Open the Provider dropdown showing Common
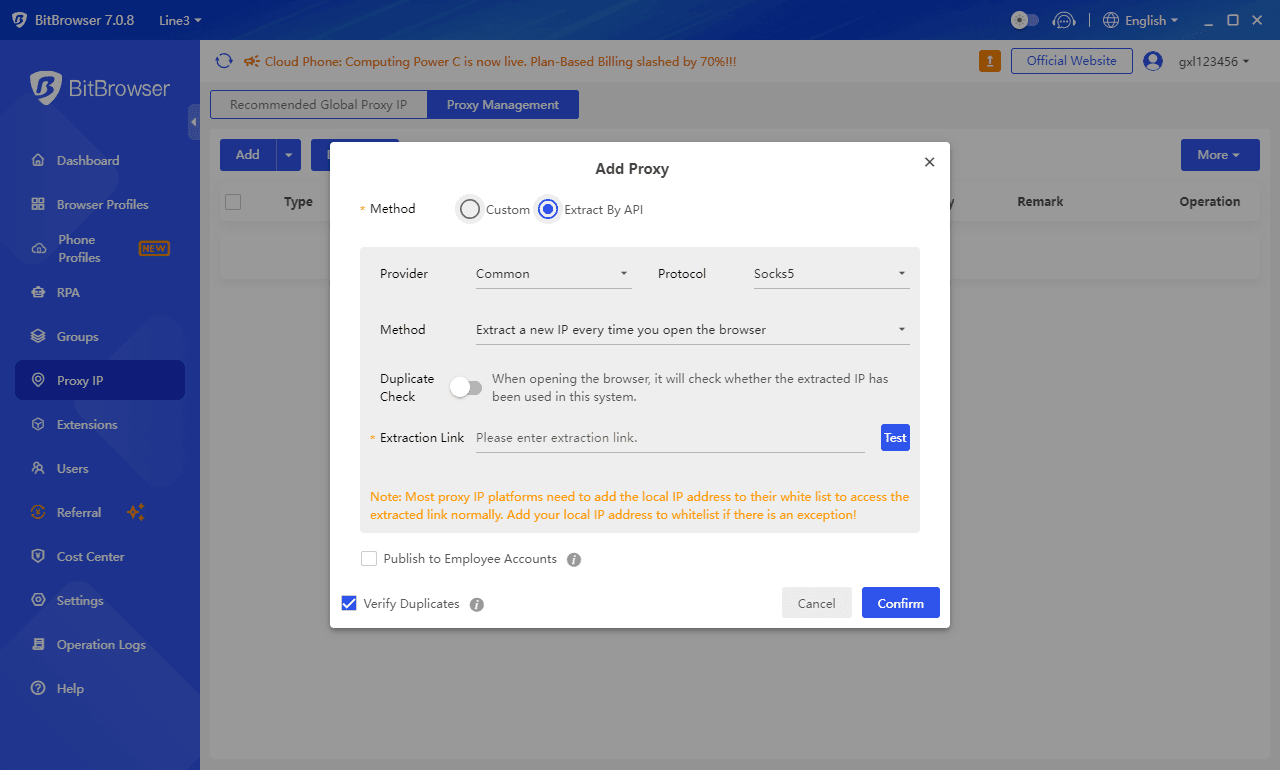The image size is (1280, 770). pyautogui.click(x=553, y=274)
